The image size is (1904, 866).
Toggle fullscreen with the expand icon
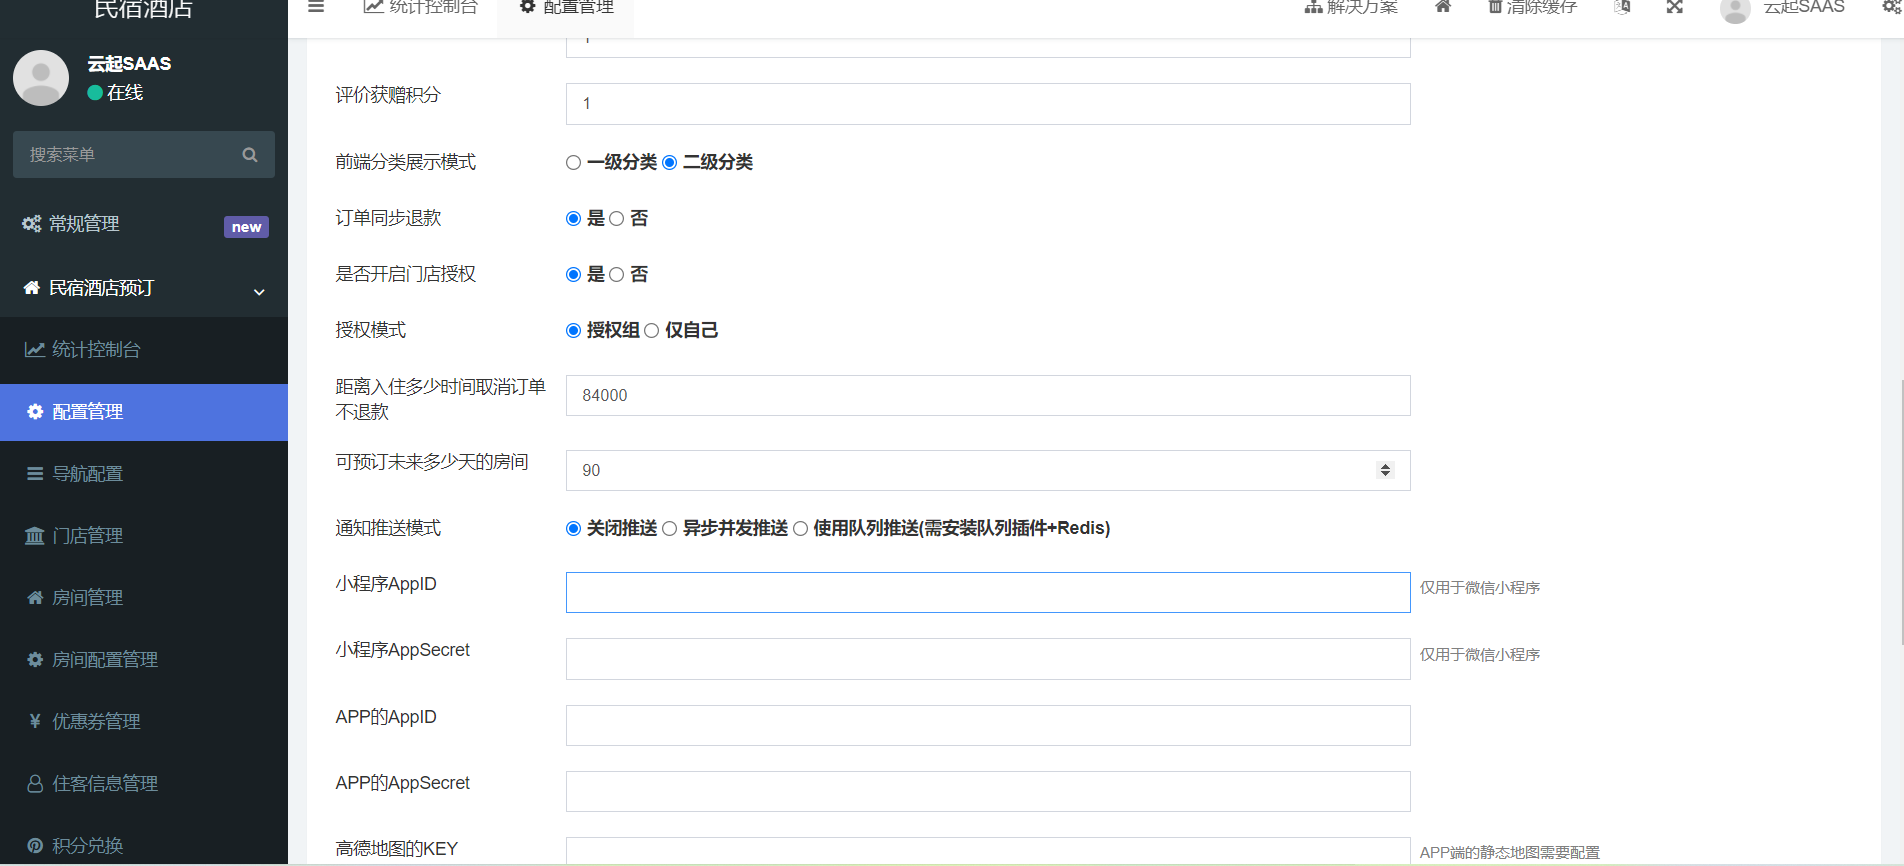pos(1675,6)
